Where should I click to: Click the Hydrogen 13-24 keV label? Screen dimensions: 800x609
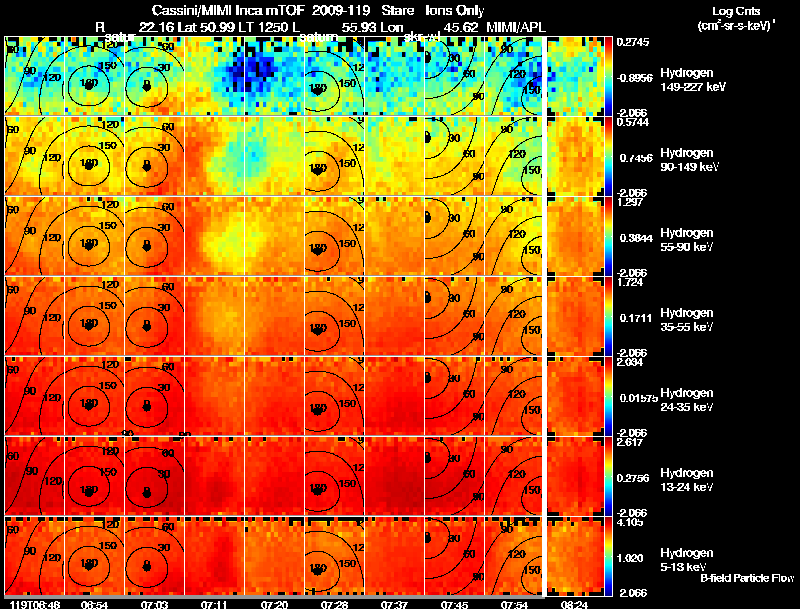(687, 480)
